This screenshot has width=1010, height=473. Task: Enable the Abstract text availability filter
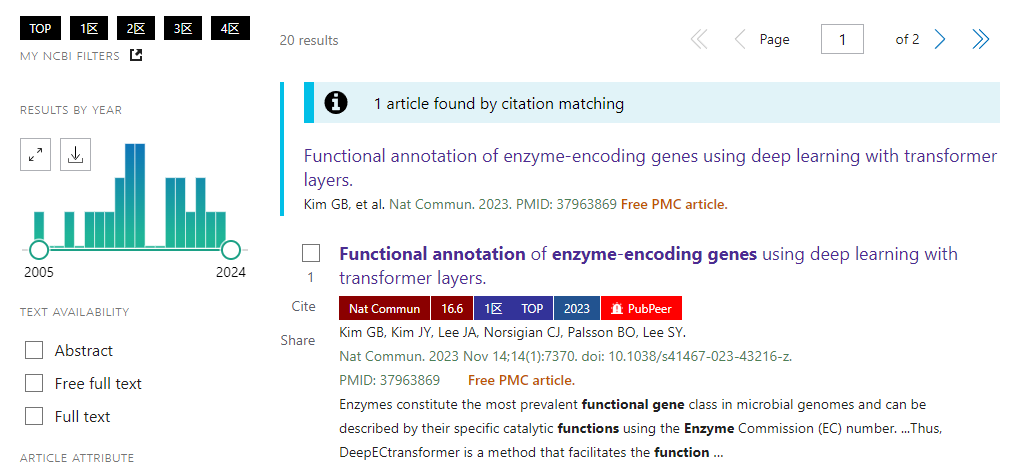(x=34, y=350)
